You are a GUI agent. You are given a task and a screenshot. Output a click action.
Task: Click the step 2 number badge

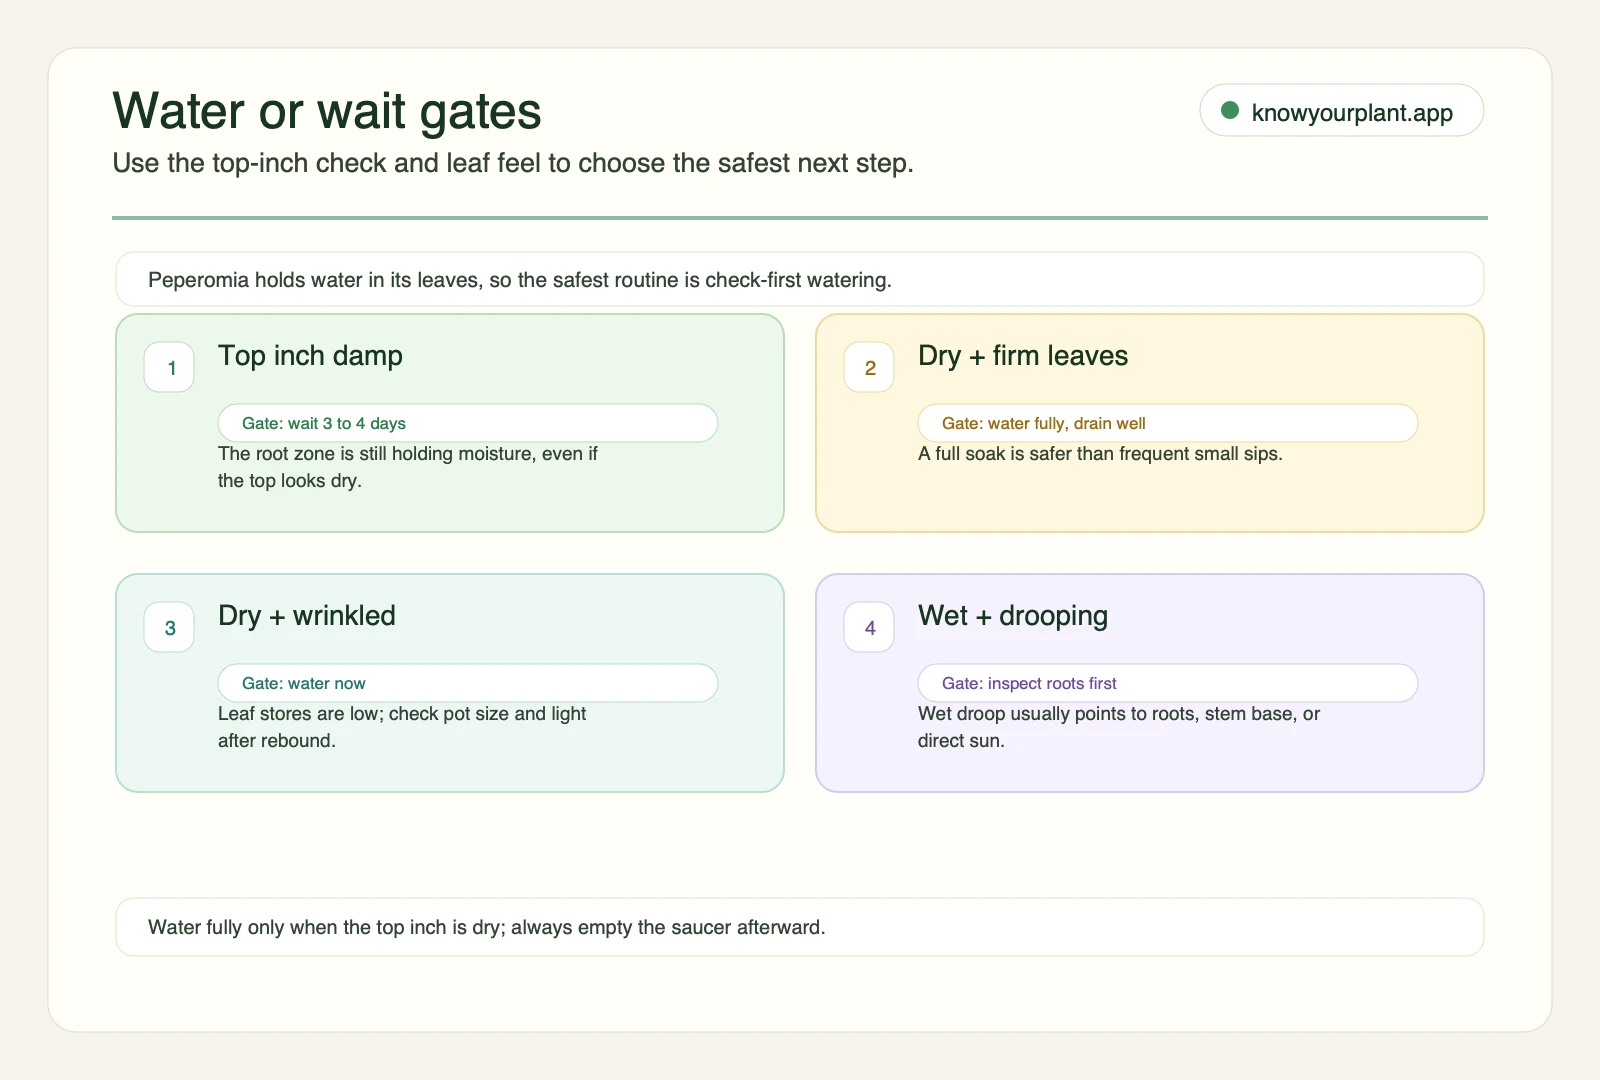click(869, 367)
